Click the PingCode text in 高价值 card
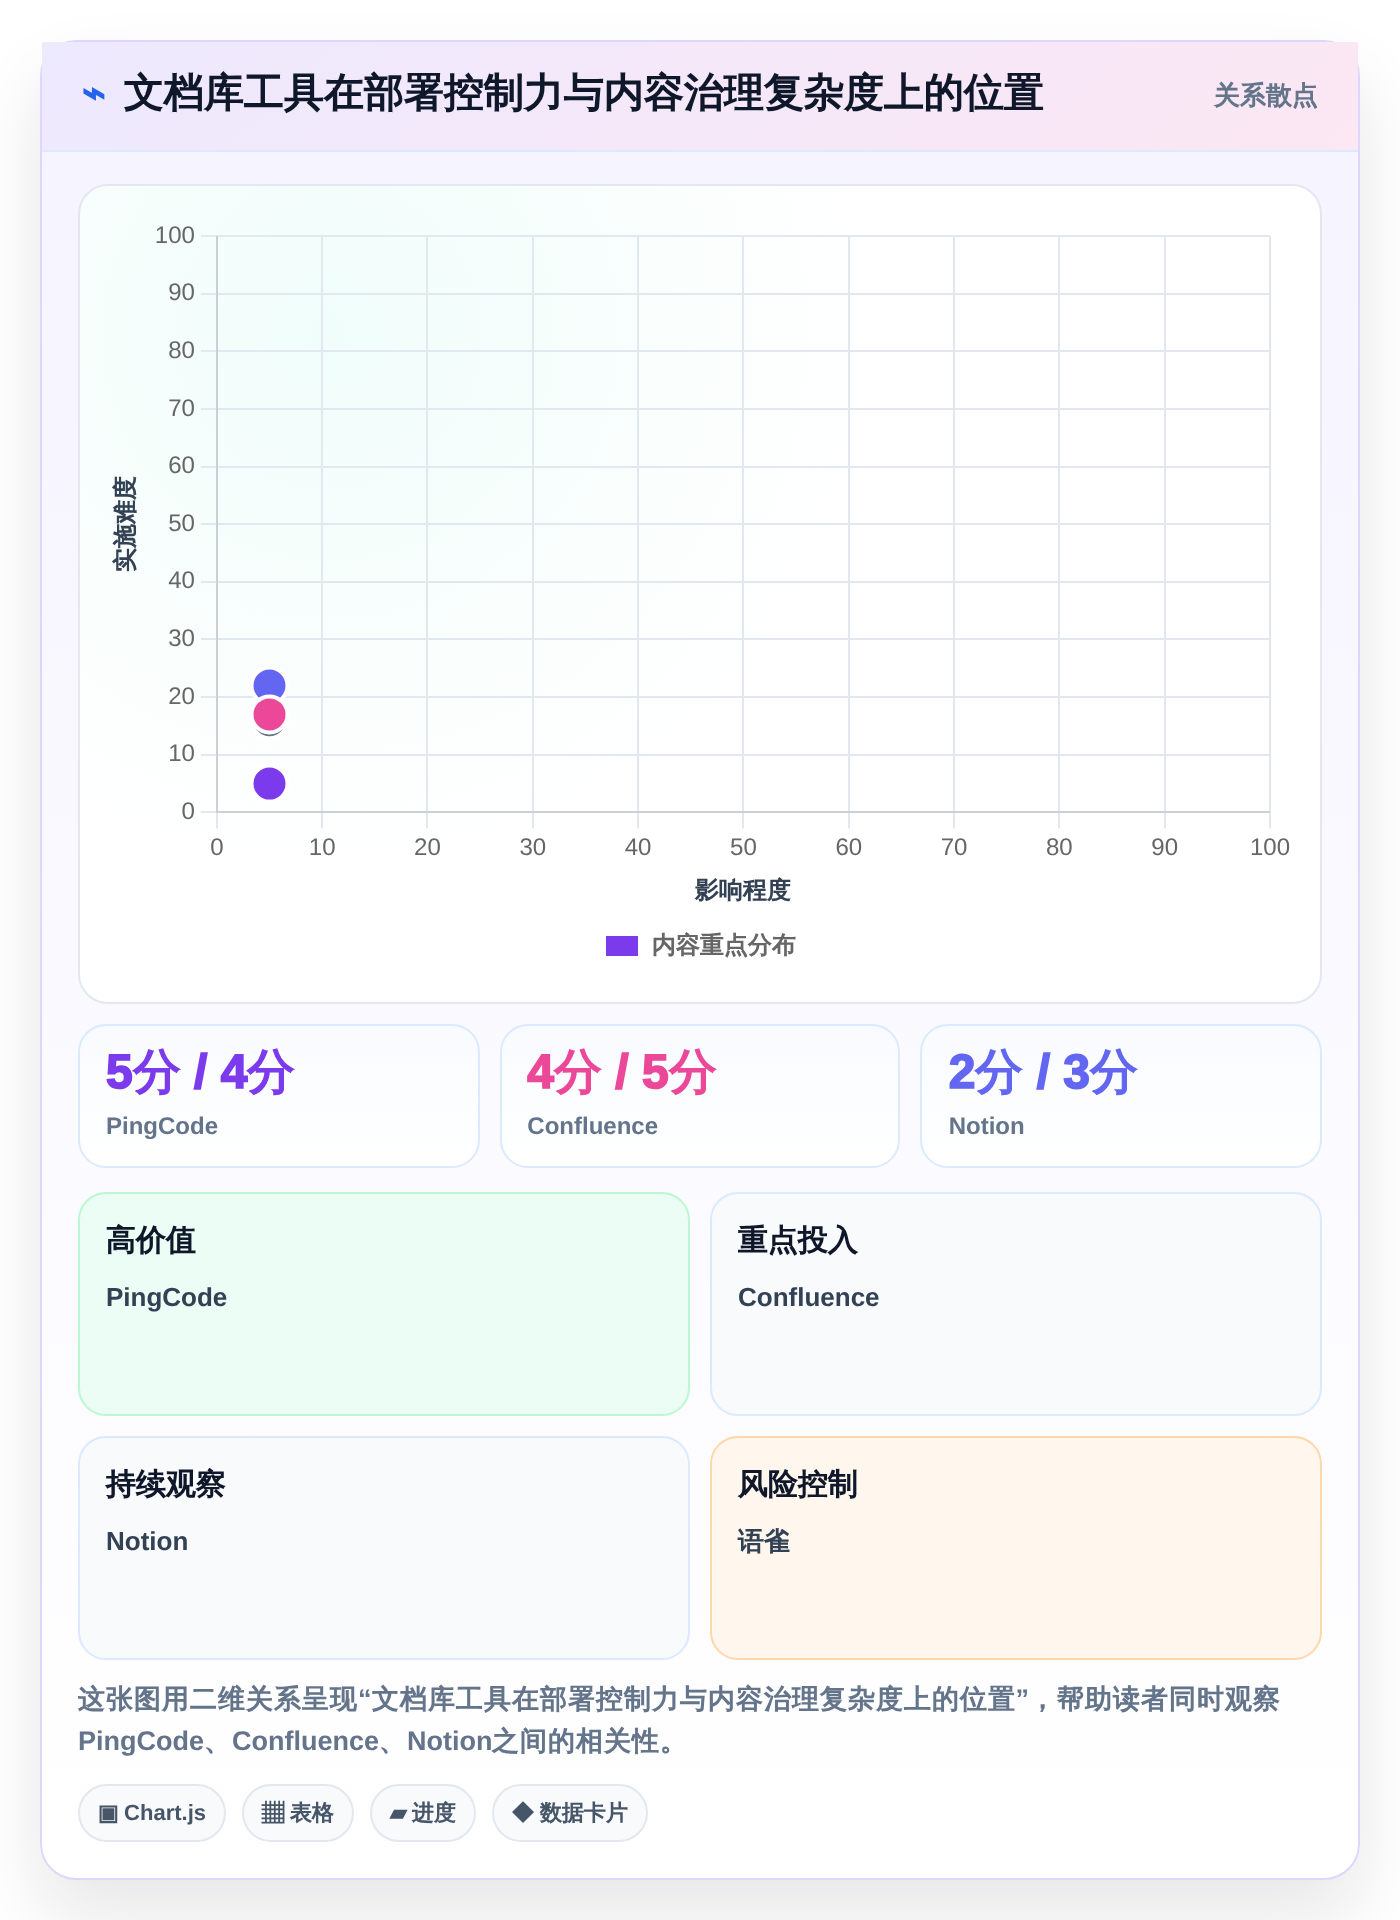Image resolution: width=1400 pixels, height=1920 pixels. tap(166, 1297)
